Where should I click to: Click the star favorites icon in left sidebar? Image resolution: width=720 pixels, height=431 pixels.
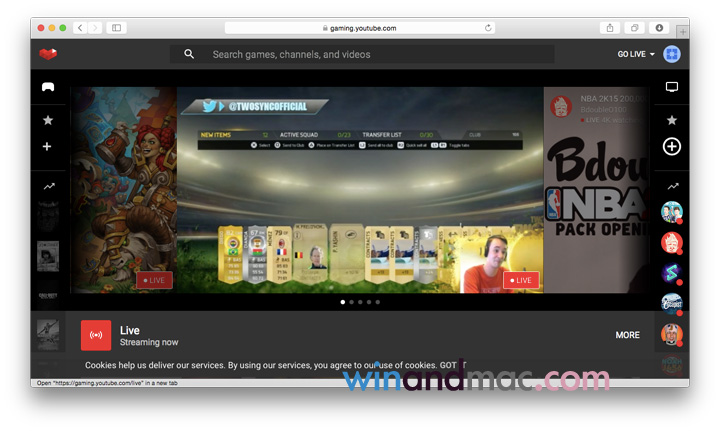pyautogui.click(x=48, y=120)
